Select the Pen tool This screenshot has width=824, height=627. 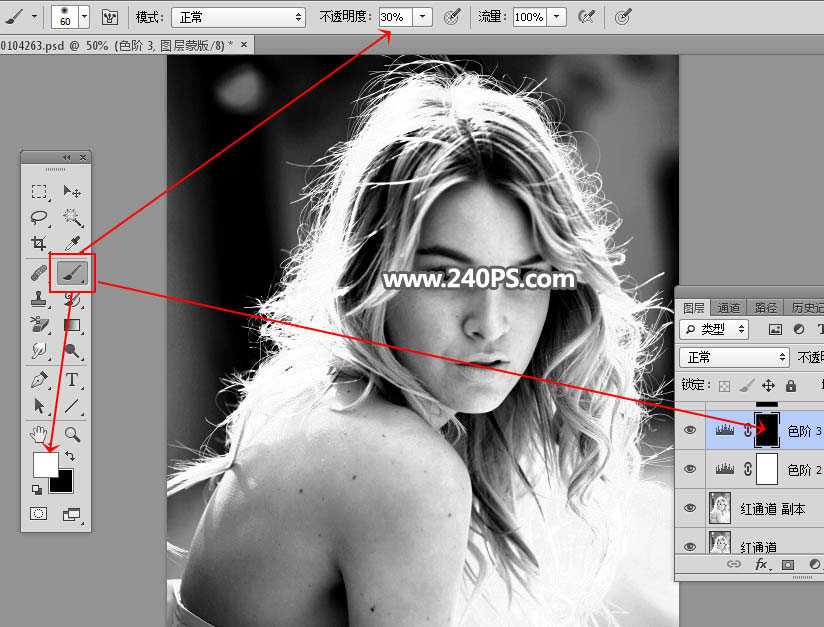(x=39, y=380)
